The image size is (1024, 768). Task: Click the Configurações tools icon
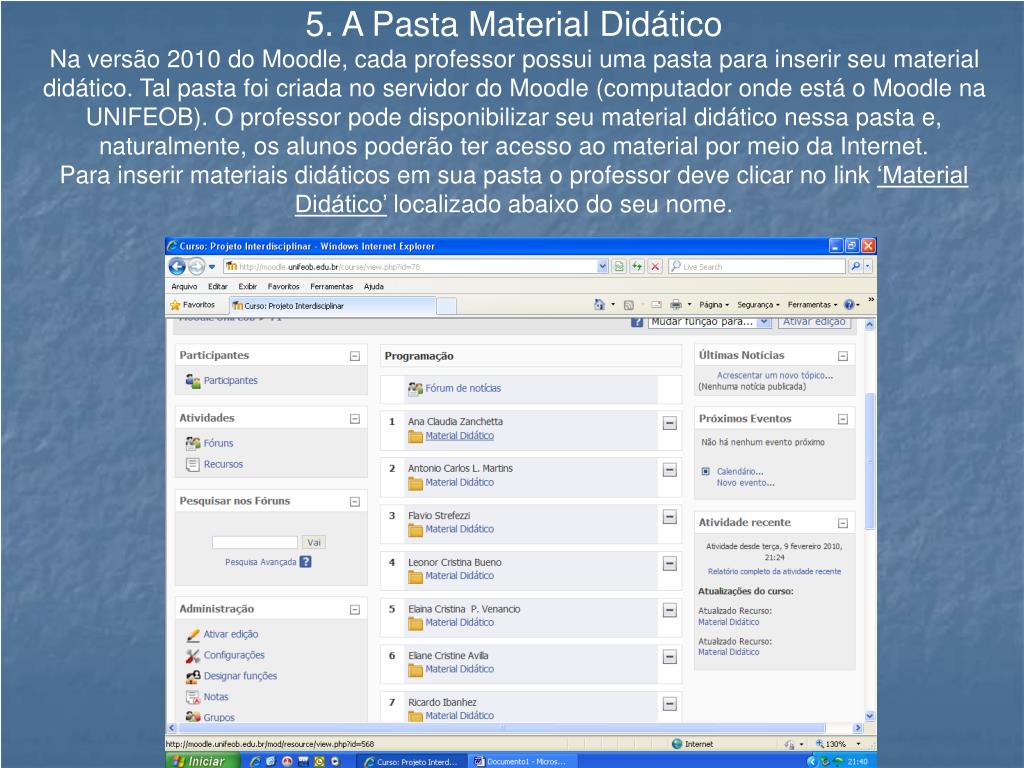pos(193,656)
